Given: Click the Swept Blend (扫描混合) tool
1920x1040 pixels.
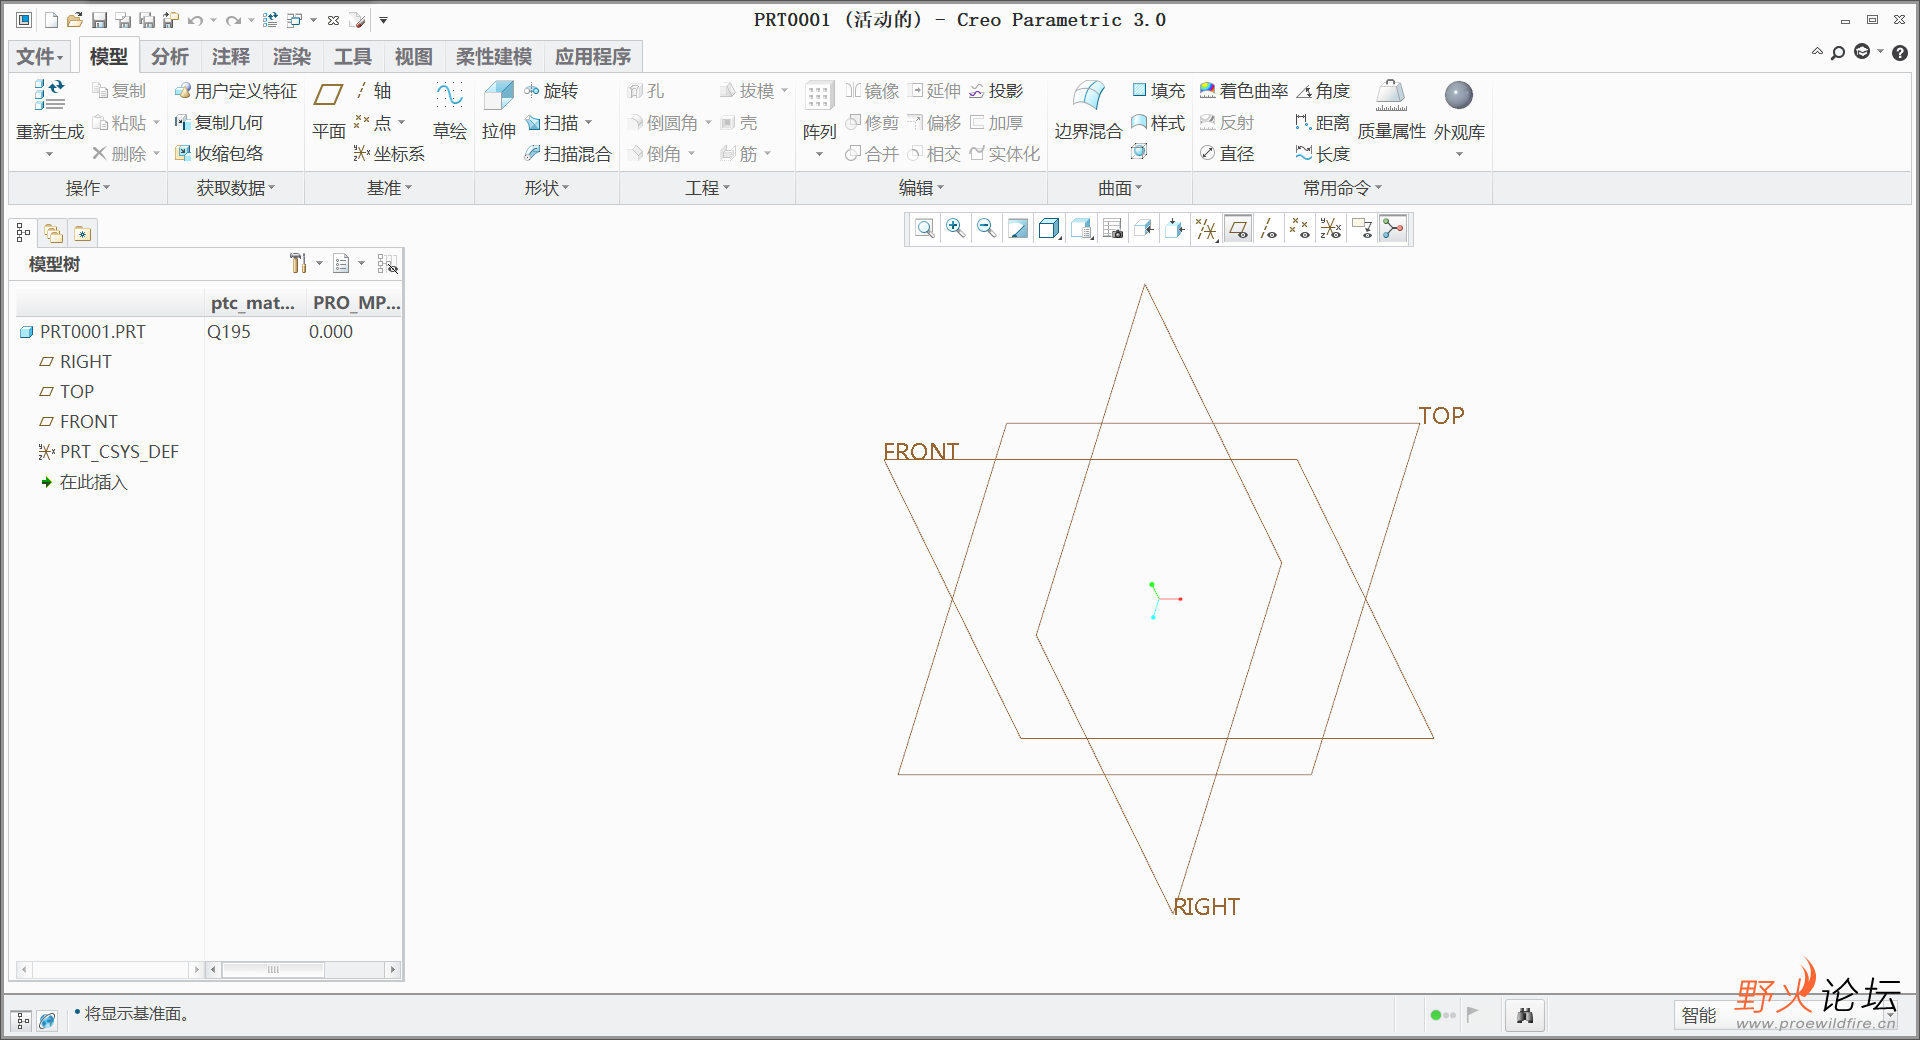Looking at the screenshot, I should point(568,154).
